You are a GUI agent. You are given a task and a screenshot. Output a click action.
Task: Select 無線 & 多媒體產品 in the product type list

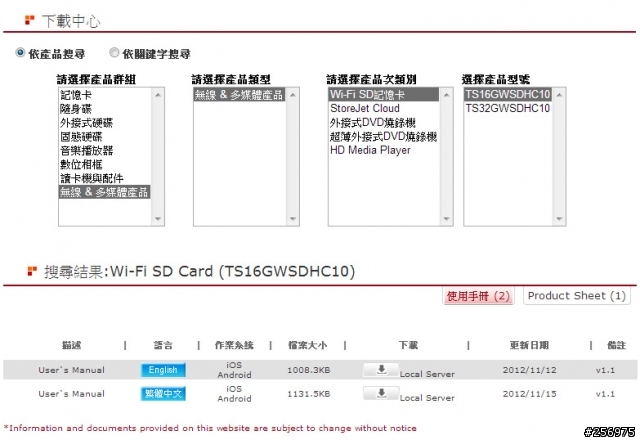[239, 95]
